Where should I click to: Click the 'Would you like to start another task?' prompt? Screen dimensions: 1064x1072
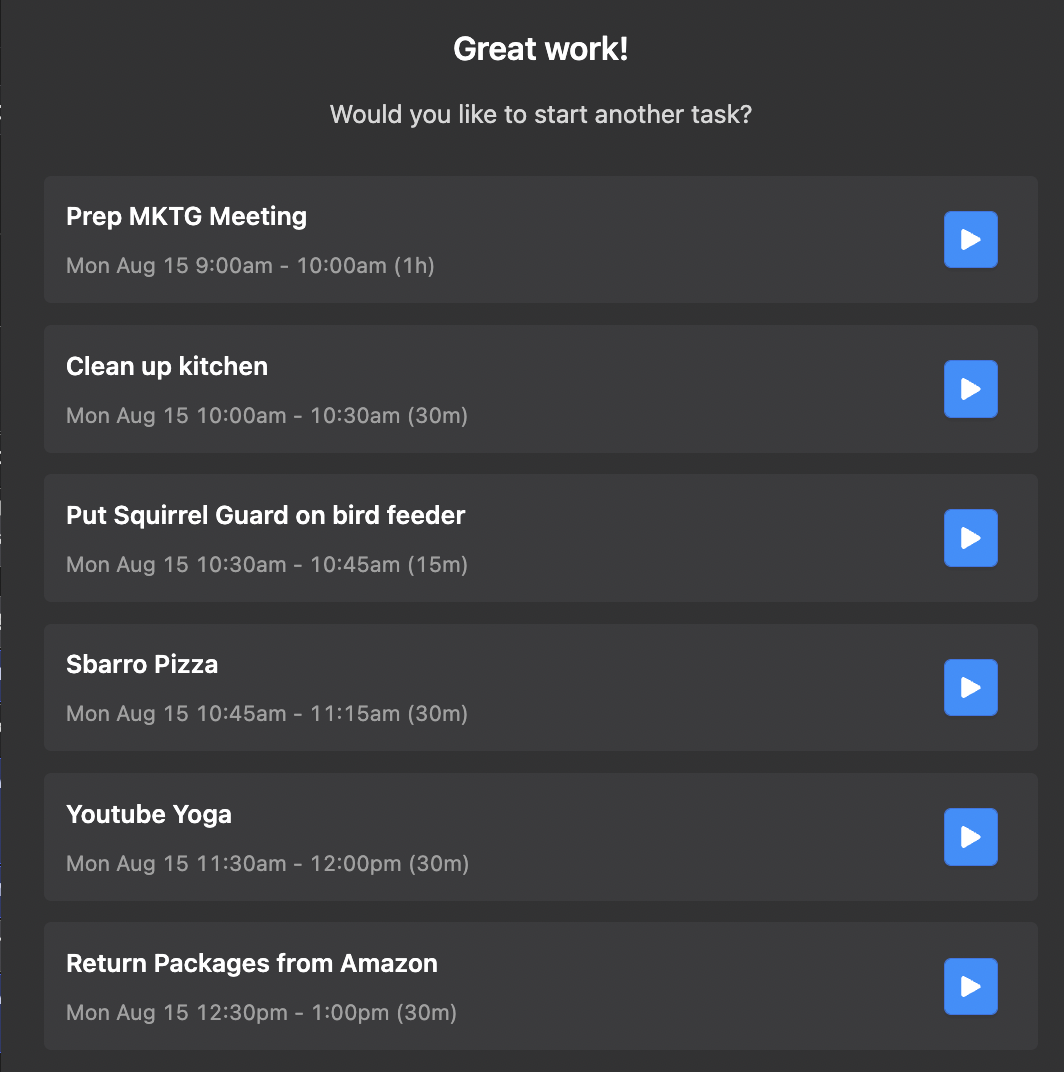click(541, 114)
